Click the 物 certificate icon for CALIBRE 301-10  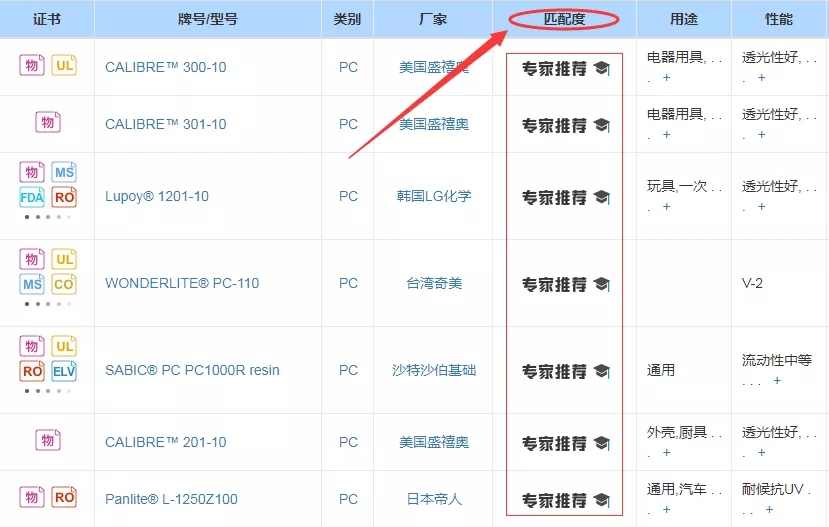[x=47, y=123]
